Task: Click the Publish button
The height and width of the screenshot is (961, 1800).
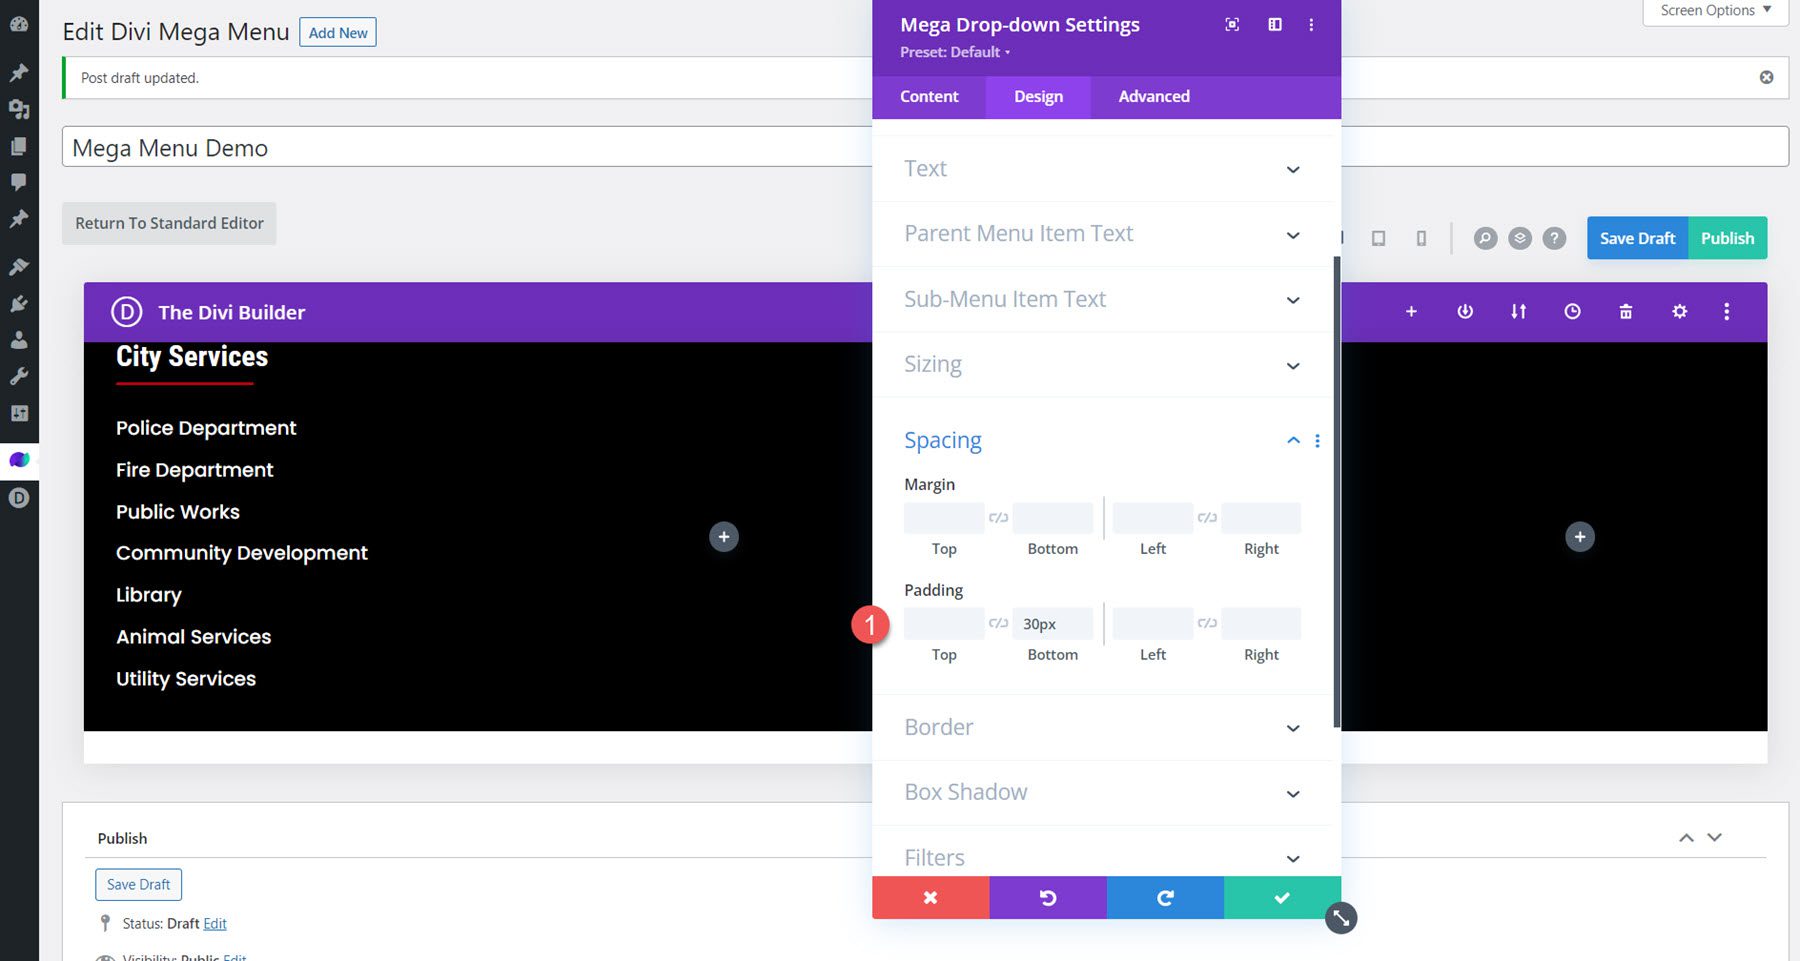Action: coord(1727,238)
